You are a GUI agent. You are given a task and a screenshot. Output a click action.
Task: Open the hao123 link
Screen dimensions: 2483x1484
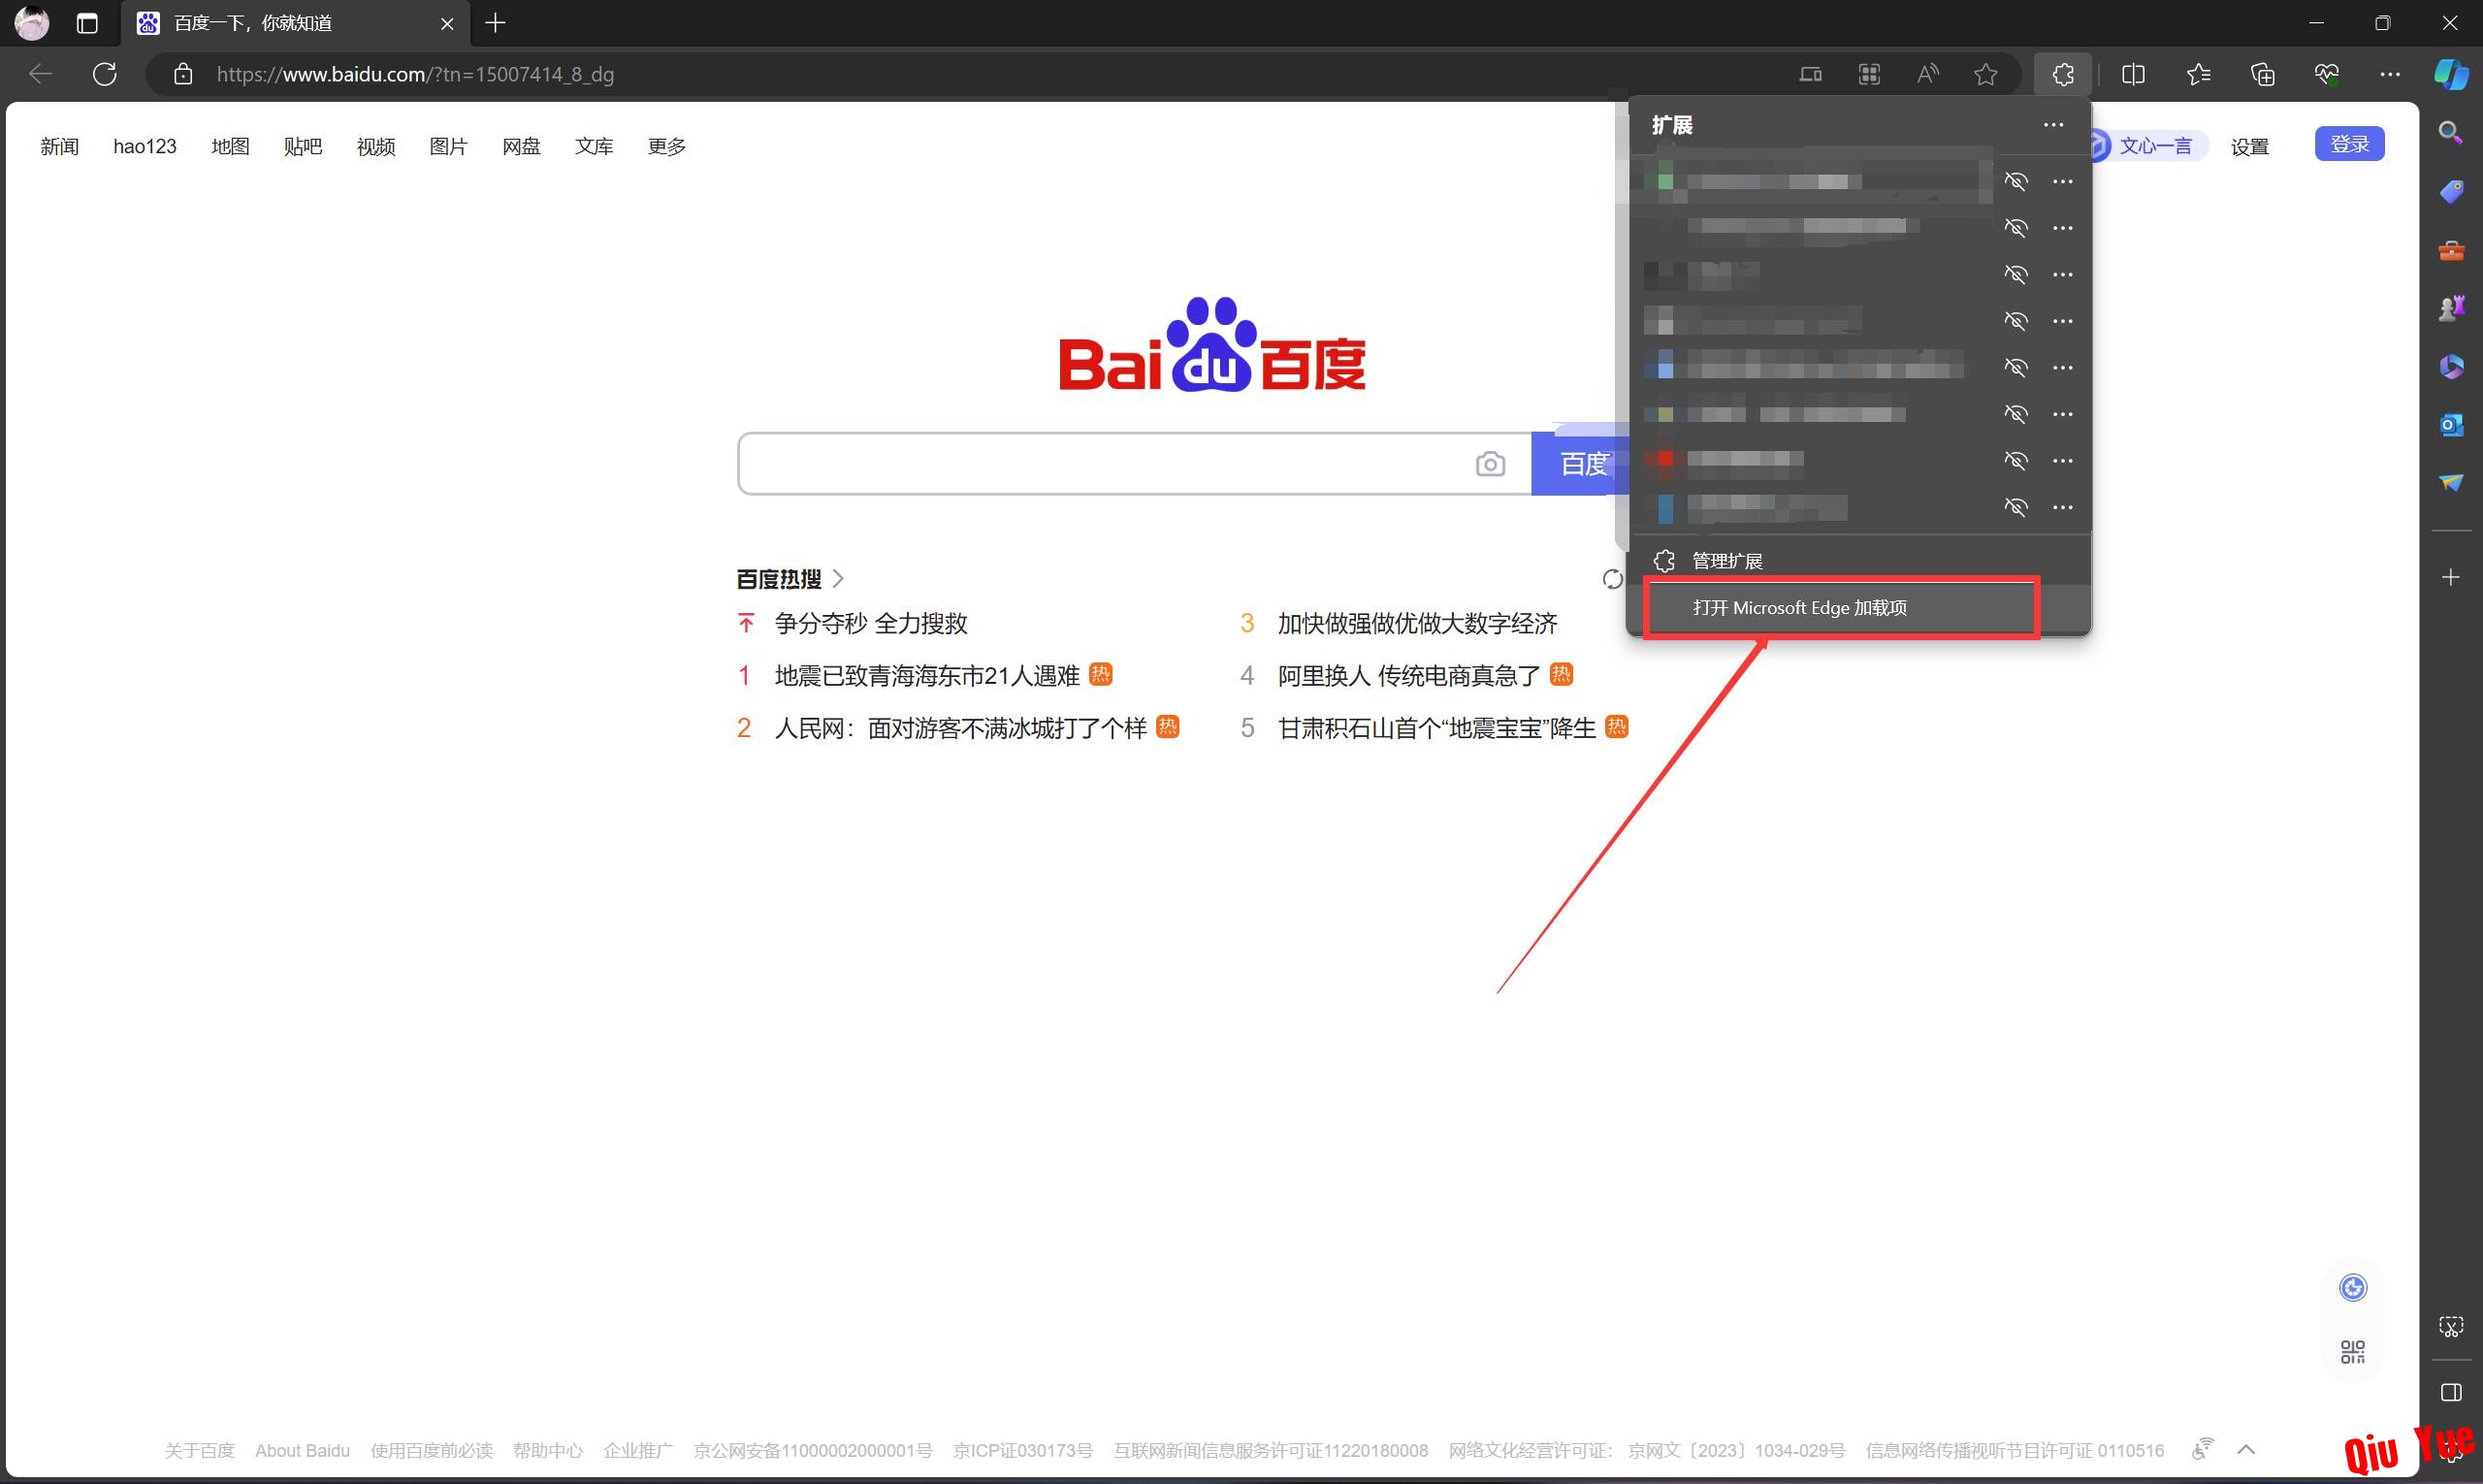[145, 147]
